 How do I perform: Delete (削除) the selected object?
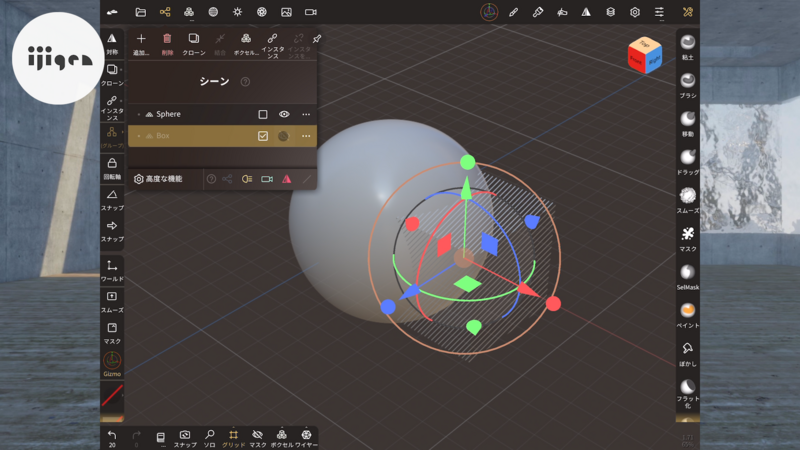(x=167, y=44)
